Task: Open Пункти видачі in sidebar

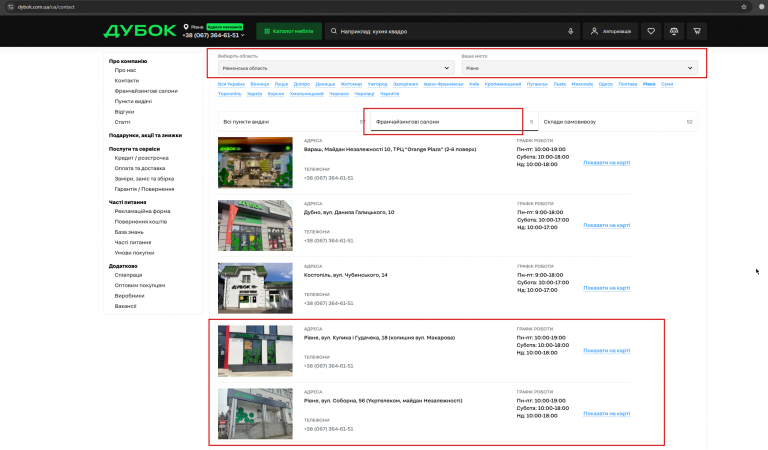Action: click(133, 101)
